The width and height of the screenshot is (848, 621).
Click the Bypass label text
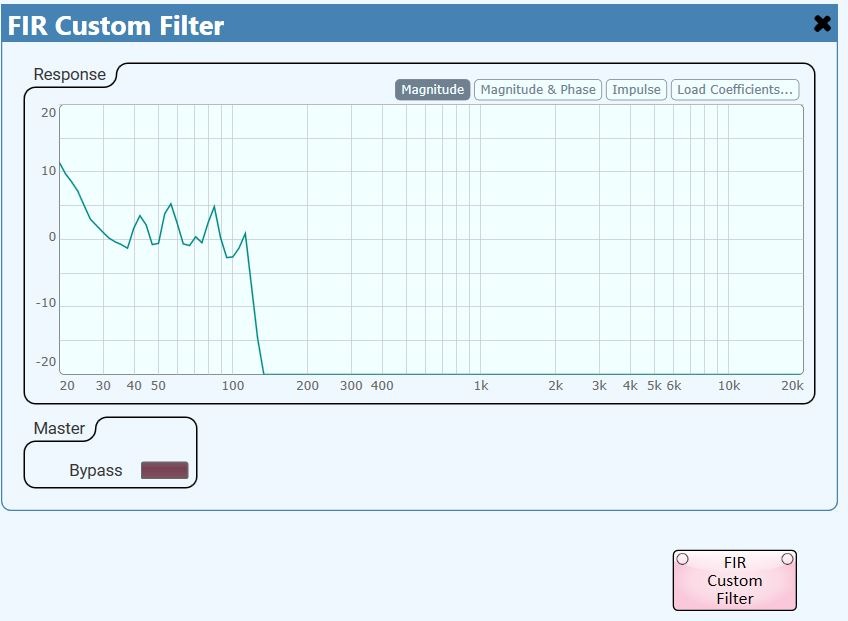point(96,471)
